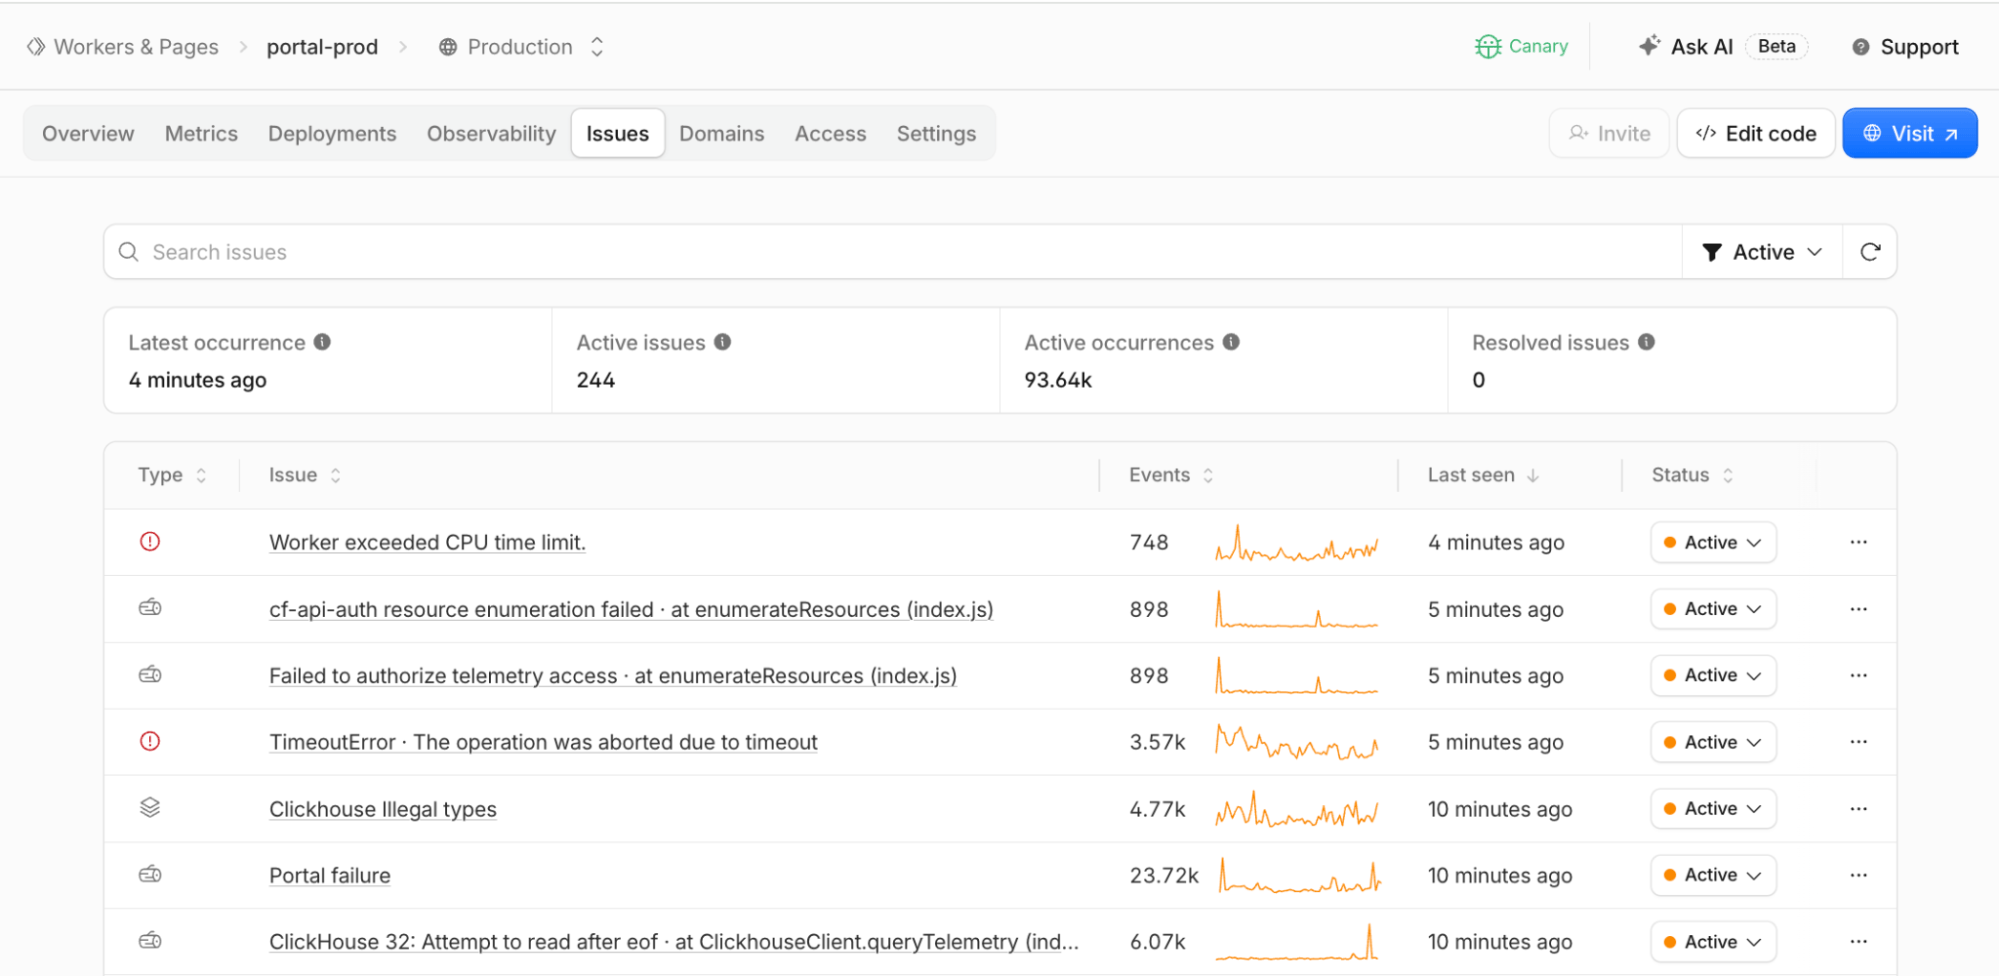Click the info icon beside Active occurrences

click(1231, 342)
